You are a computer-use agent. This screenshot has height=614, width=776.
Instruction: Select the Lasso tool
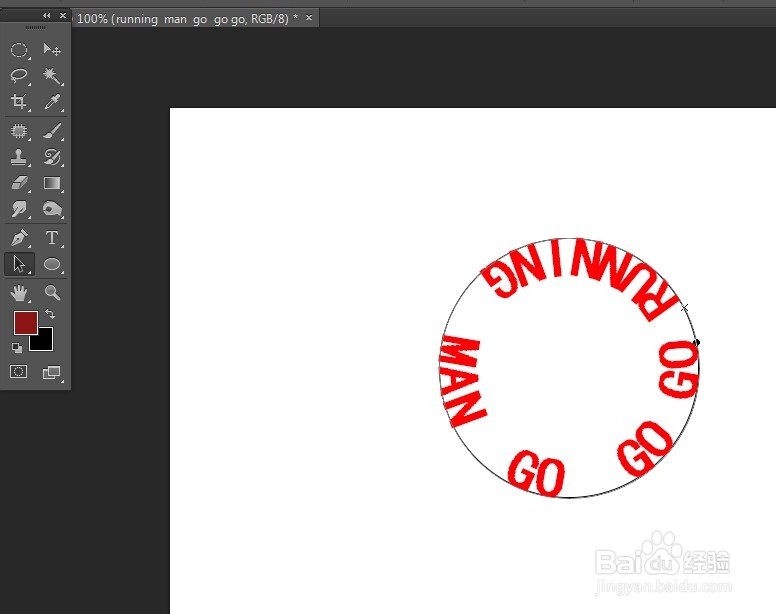pyautogui.click(x=19, y=76)
